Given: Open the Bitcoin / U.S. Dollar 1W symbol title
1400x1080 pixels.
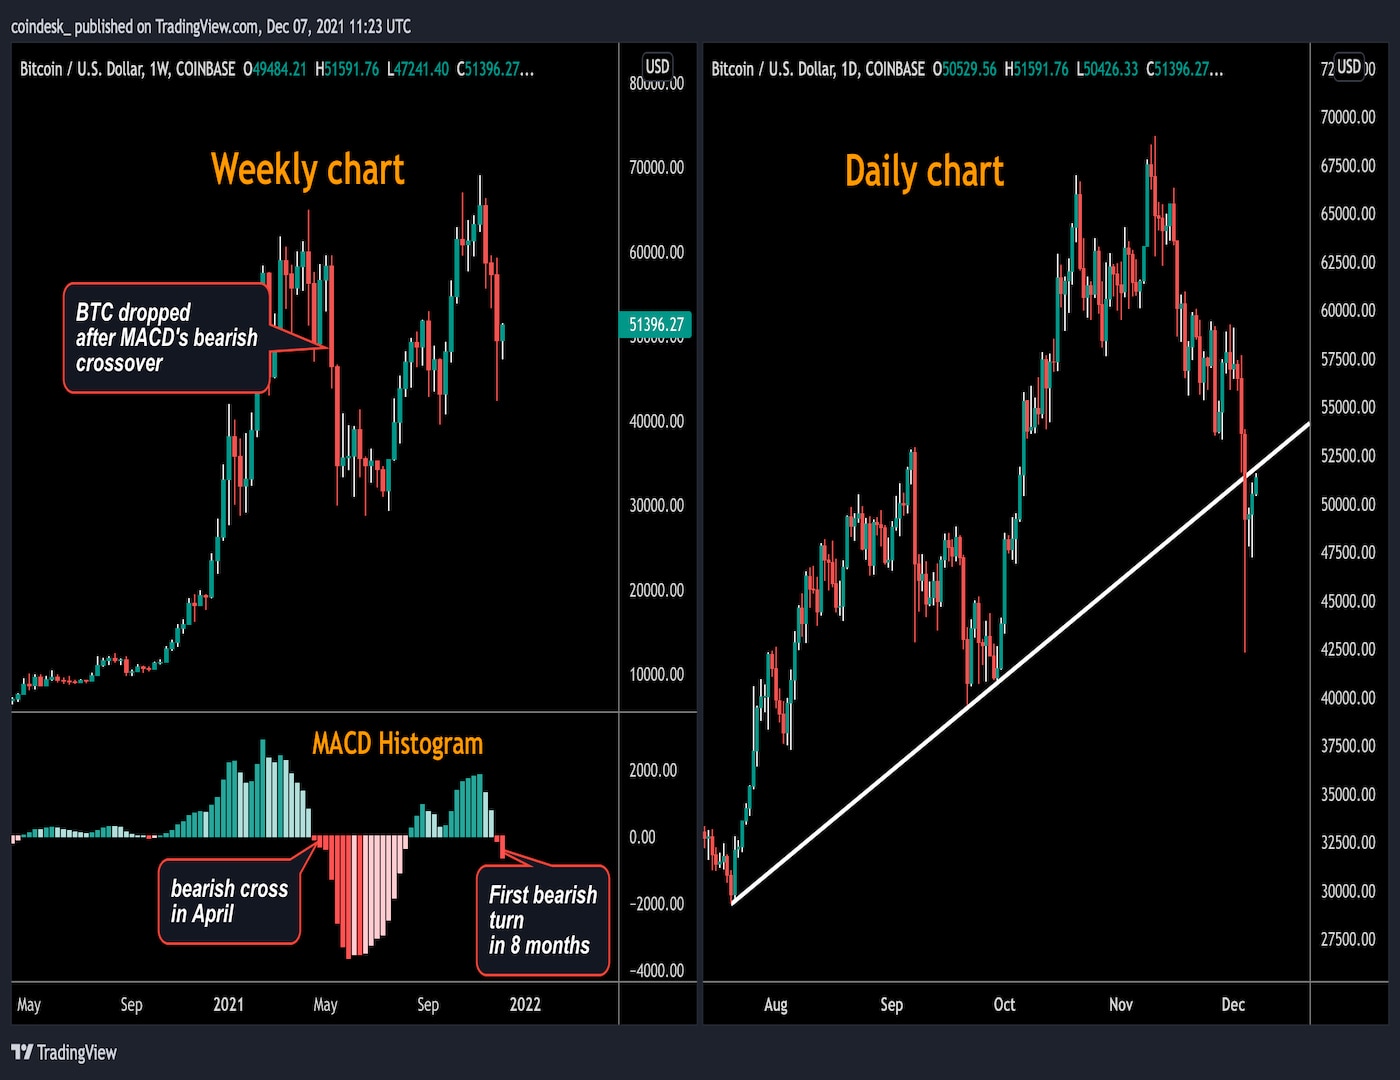Looking at the screenshot, I should point(127,69).
